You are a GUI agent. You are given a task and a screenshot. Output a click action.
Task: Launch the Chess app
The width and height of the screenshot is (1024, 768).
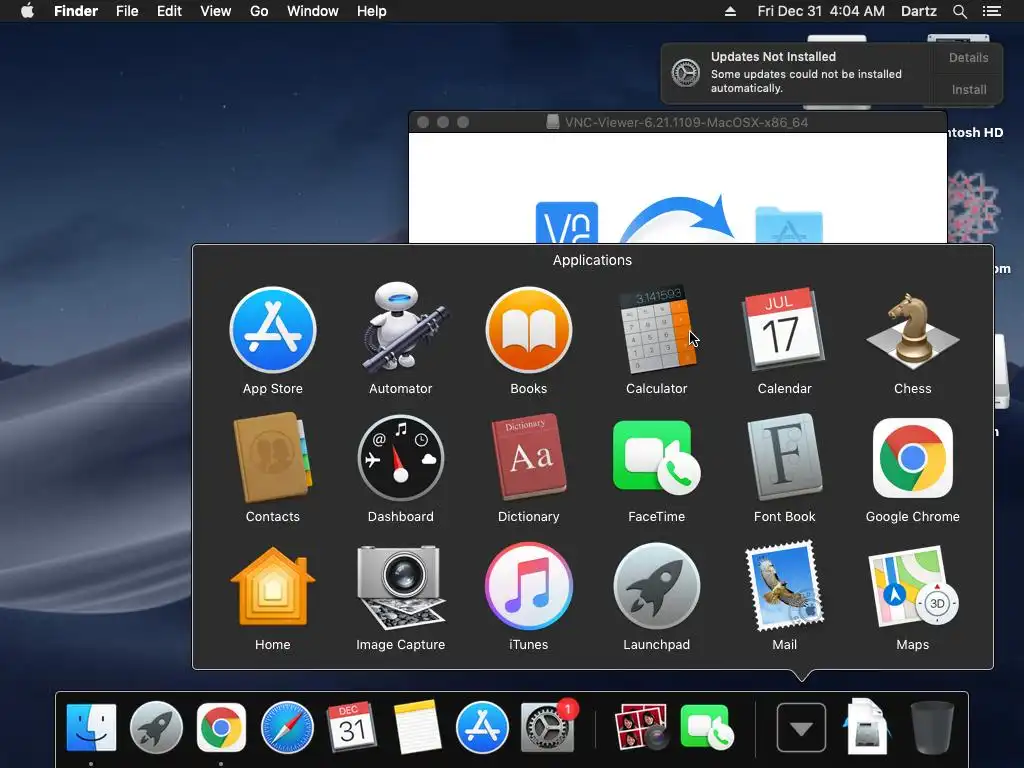tap(912, 330)
